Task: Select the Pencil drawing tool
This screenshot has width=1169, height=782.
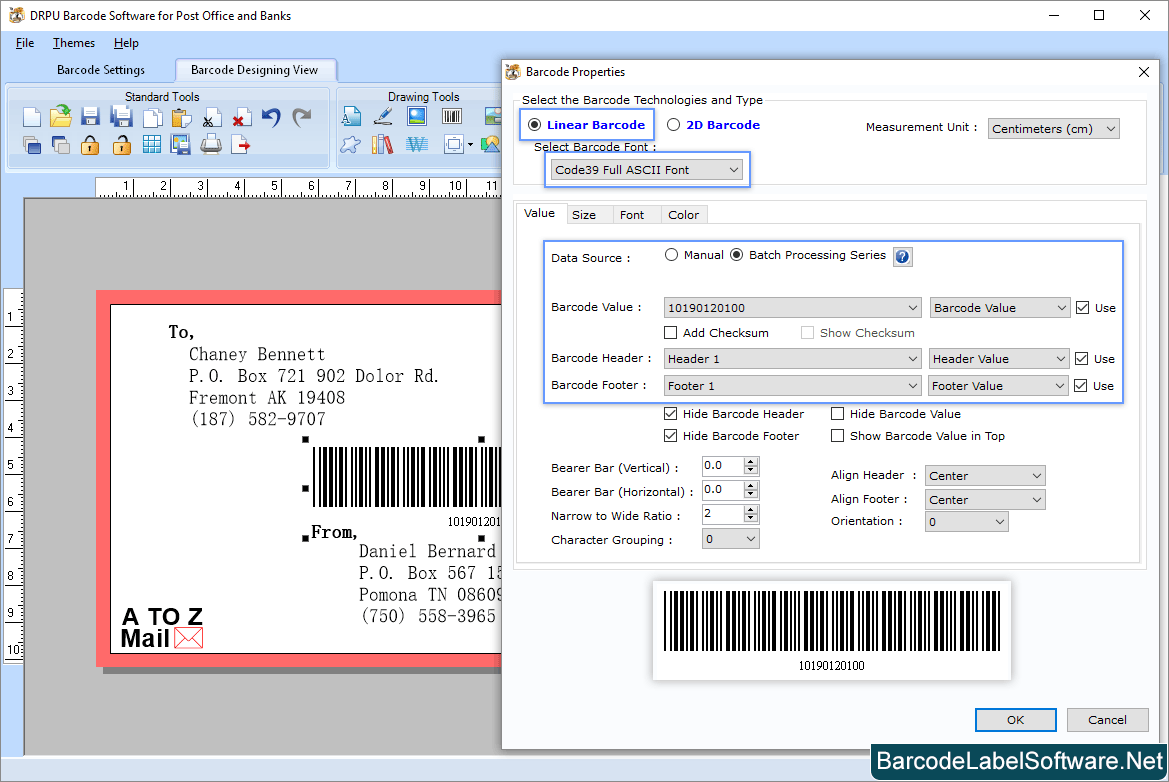Action: click(382, 116)
